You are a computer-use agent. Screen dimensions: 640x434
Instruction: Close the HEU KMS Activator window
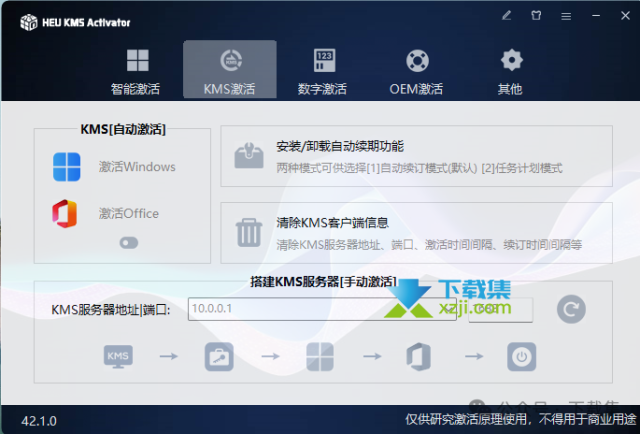pos(625,16)
